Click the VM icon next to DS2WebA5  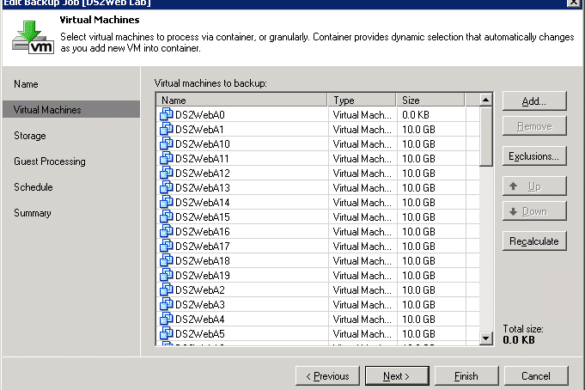tap(166, 333)
